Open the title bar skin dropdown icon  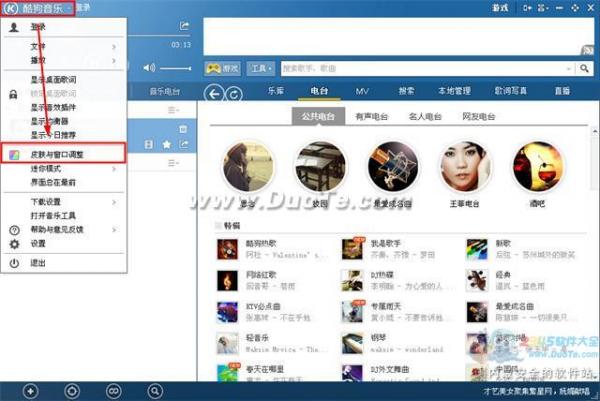(x=543, y=8)
